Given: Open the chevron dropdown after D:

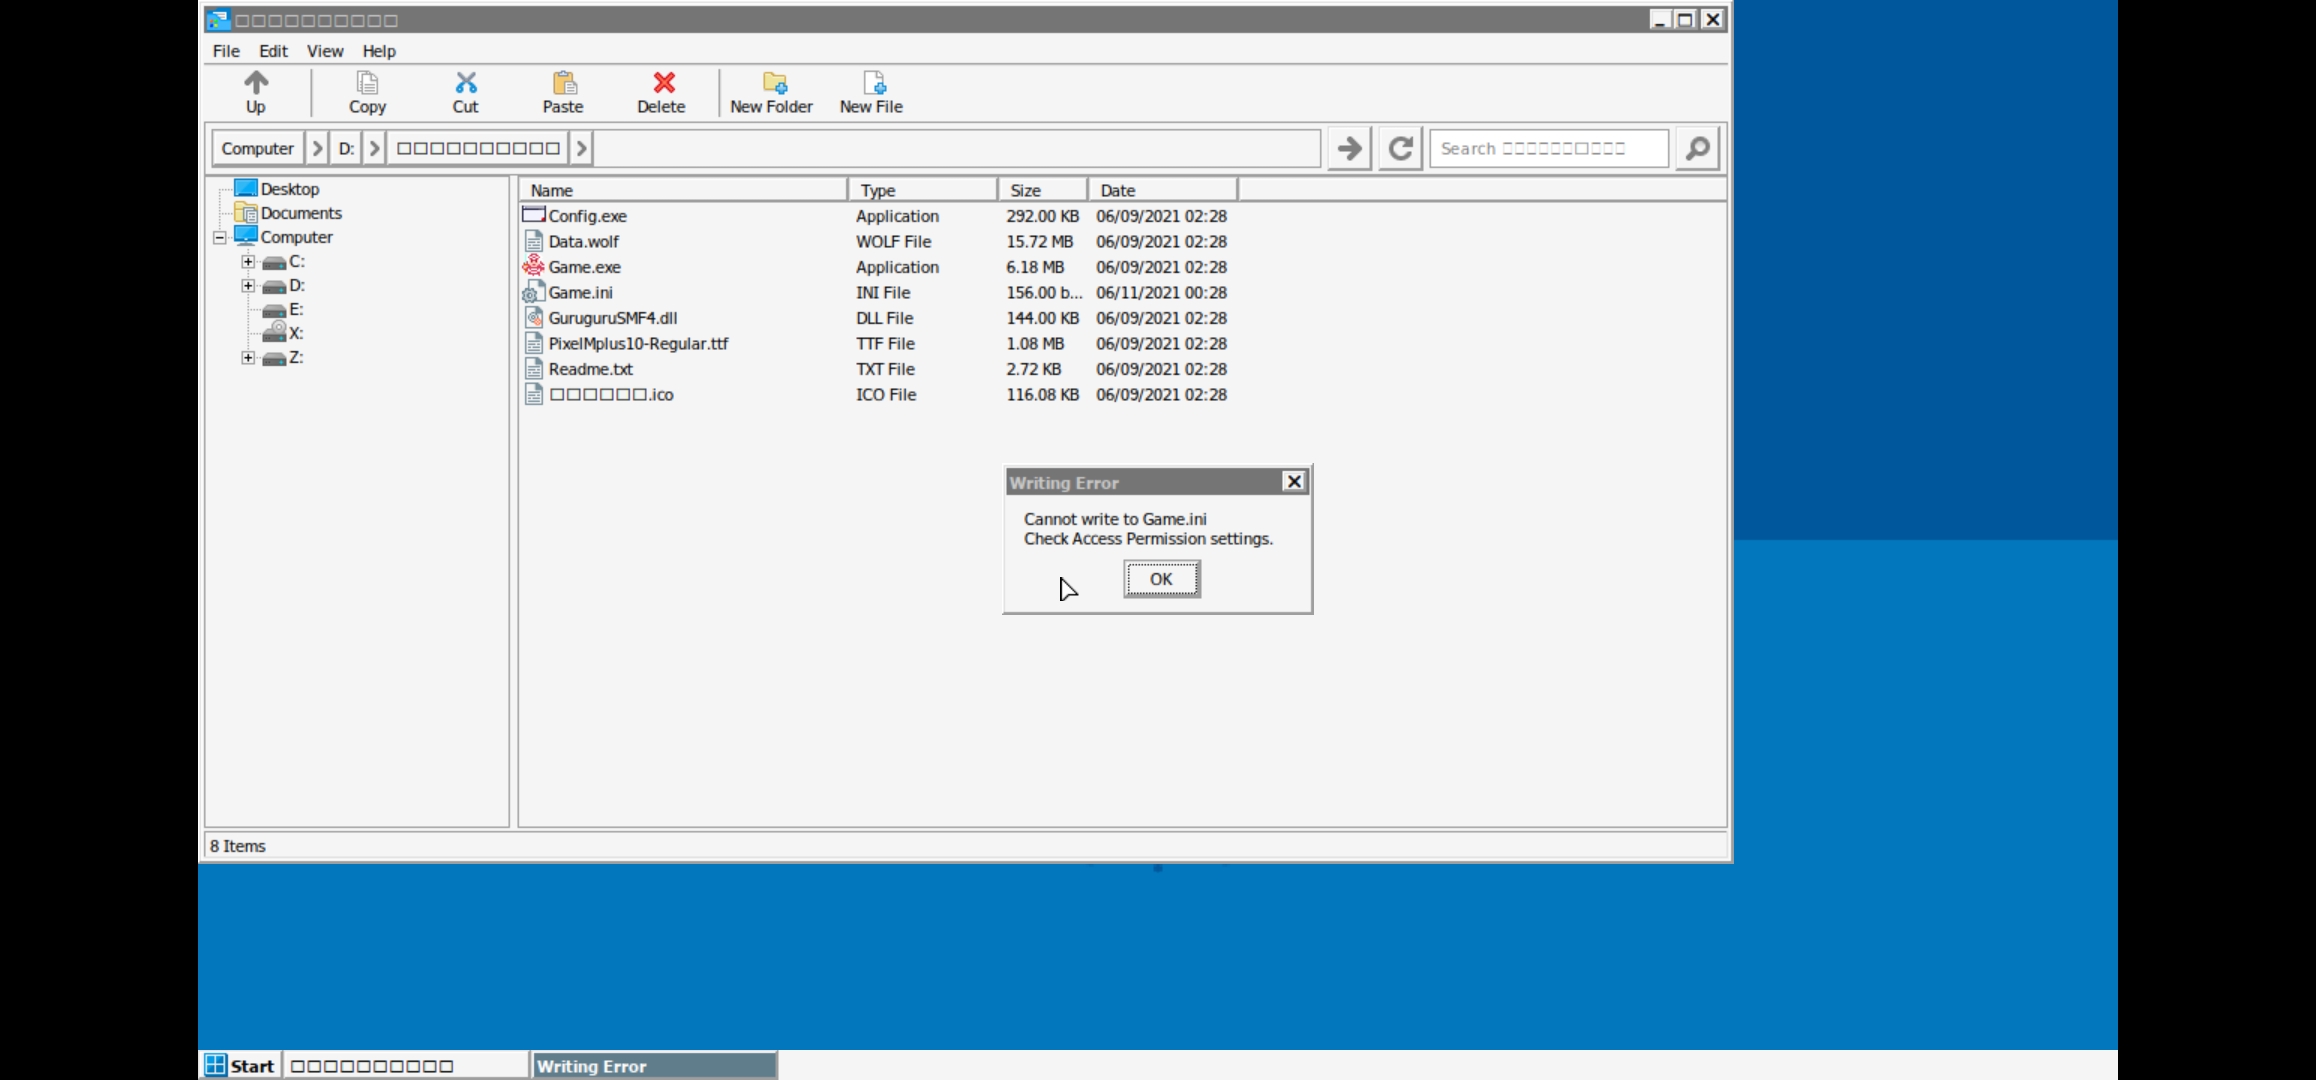Looking at the screenshot, I should (375, 149).
